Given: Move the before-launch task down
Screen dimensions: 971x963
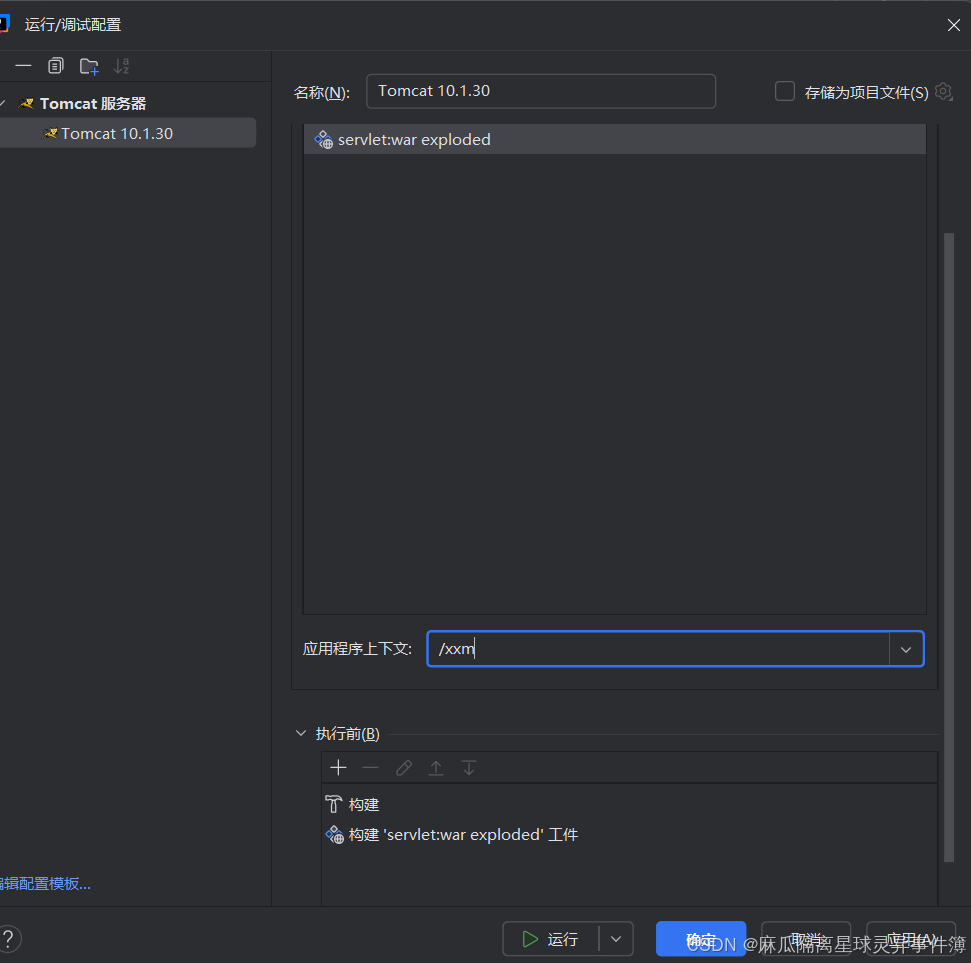Looking at the screenshot, I should [469, 768].
